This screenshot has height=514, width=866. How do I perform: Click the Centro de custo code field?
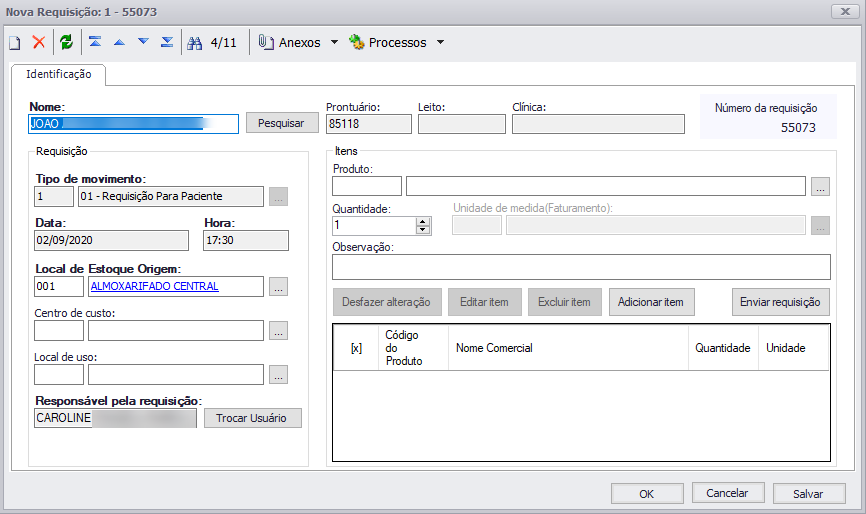click(59, 330)
